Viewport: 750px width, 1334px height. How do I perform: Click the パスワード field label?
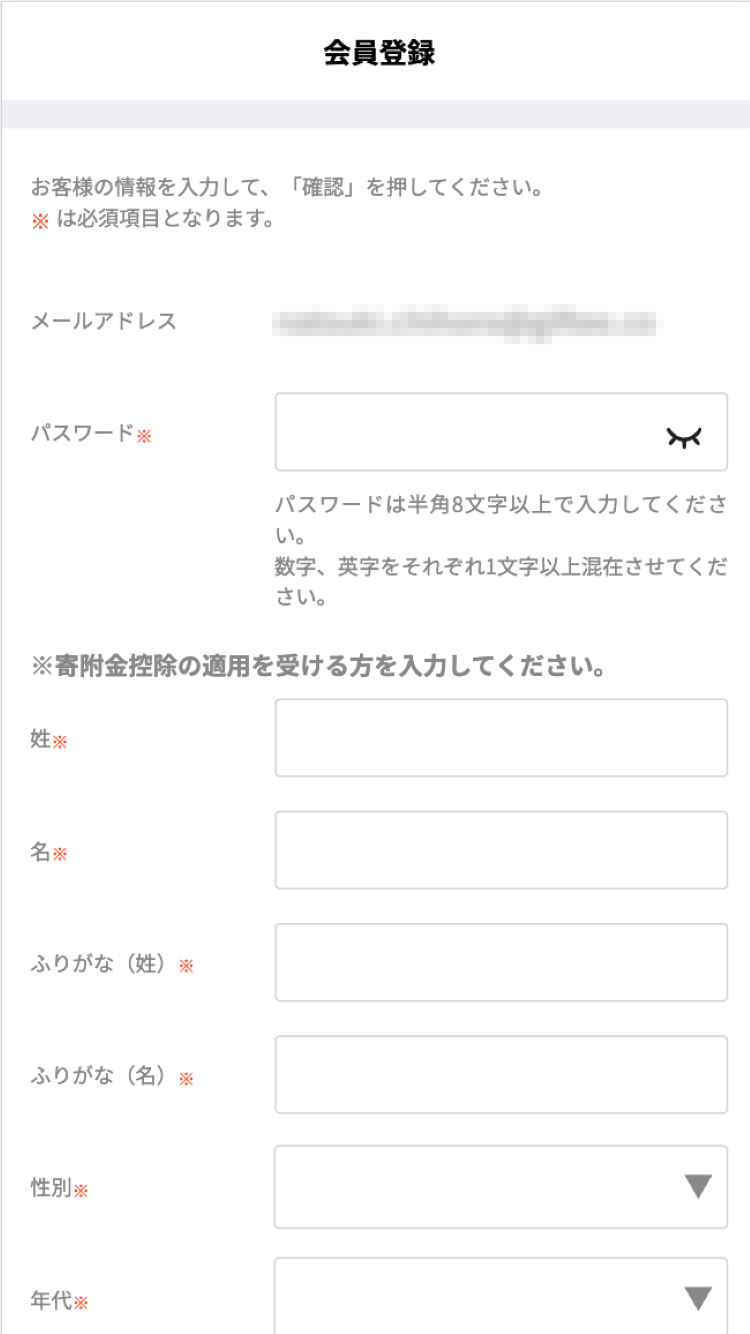82,433
